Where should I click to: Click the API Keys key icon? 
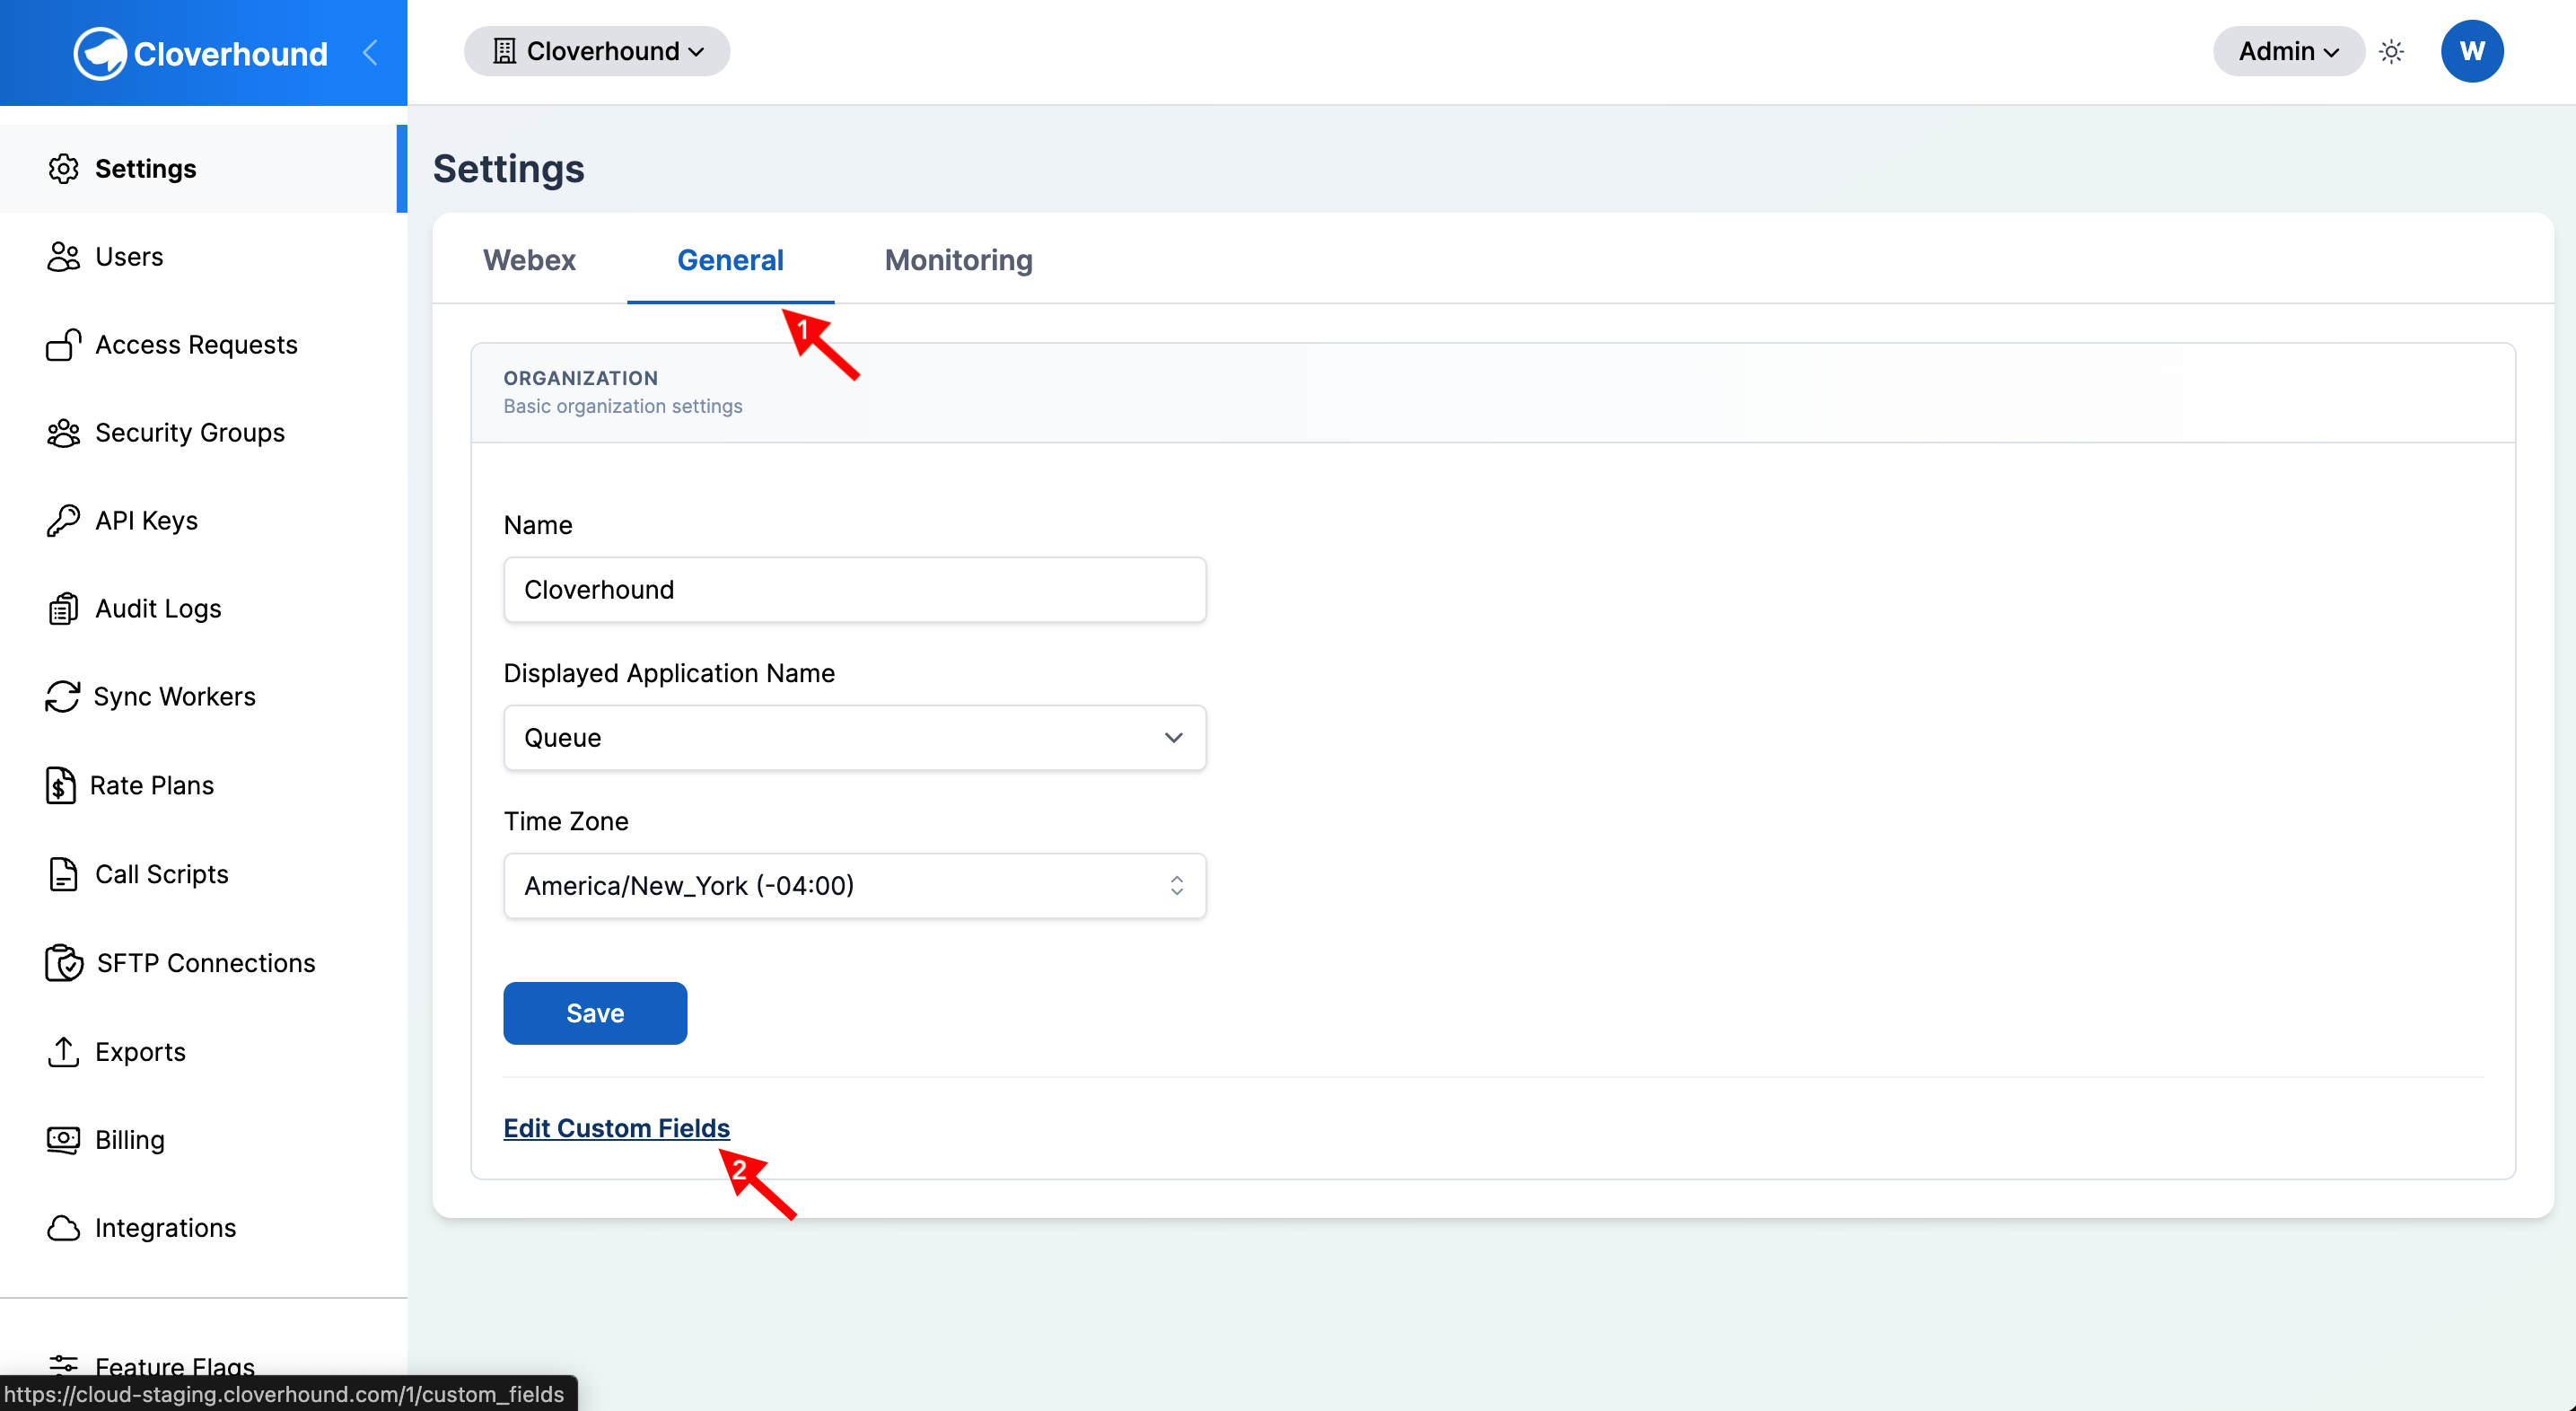click(x=63, y=520)
